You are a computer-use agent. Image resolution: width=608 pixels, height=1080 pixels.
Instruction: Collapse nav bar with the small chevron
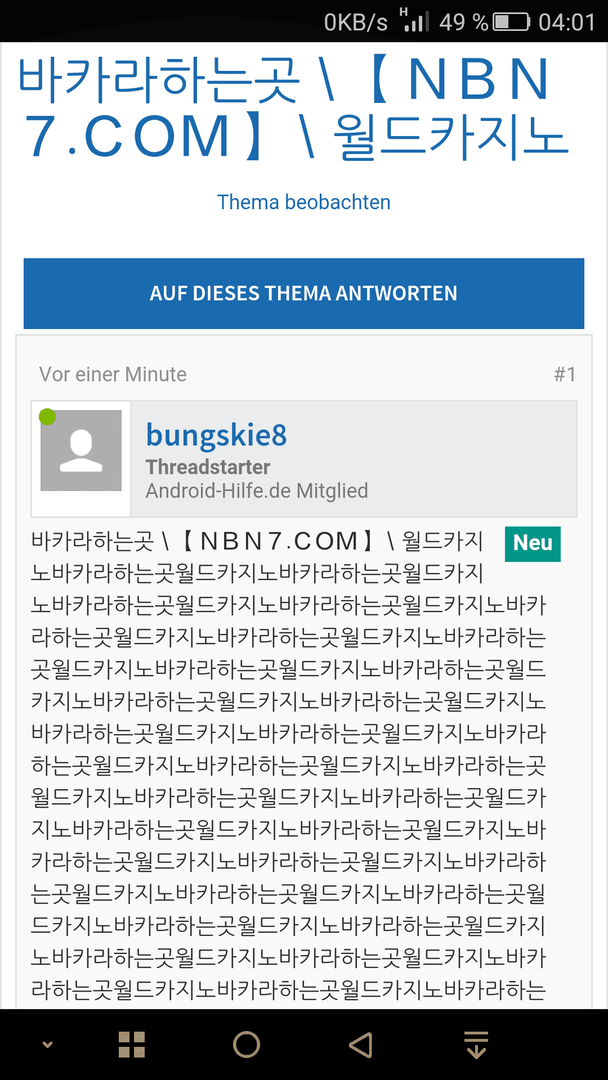(x=48, y=1044)
